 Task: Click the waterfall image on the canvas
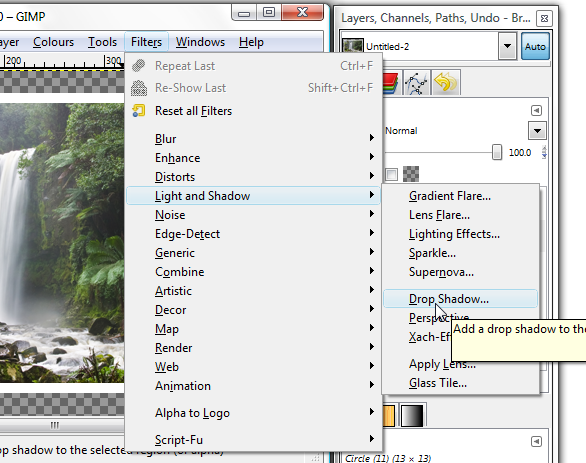pyautogui.click(x=62, y=243)
